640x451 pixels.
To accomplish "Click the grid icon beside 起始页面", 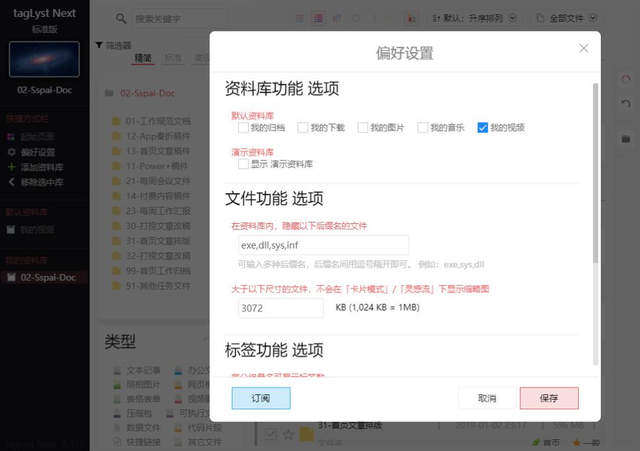I will coord(11,136).
